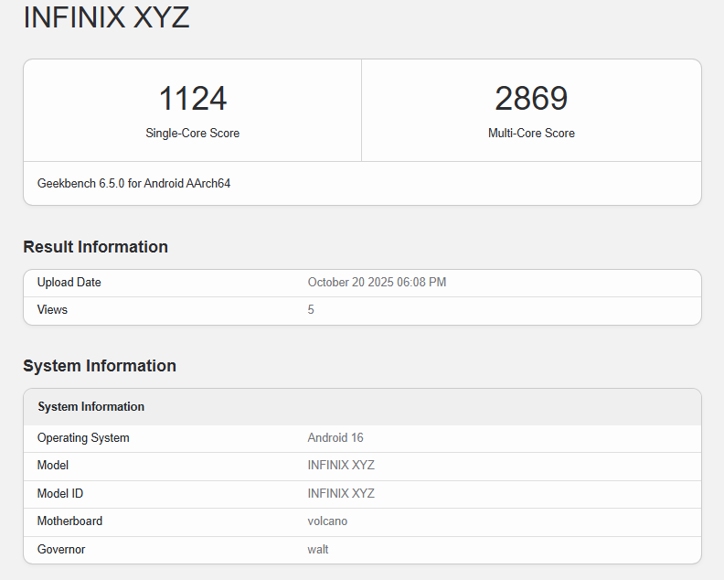Viewport: 724px width, 580px height.
Task: Click Geekbench 6.5.0 for Android AArch64 text
Action: [134, 183]
